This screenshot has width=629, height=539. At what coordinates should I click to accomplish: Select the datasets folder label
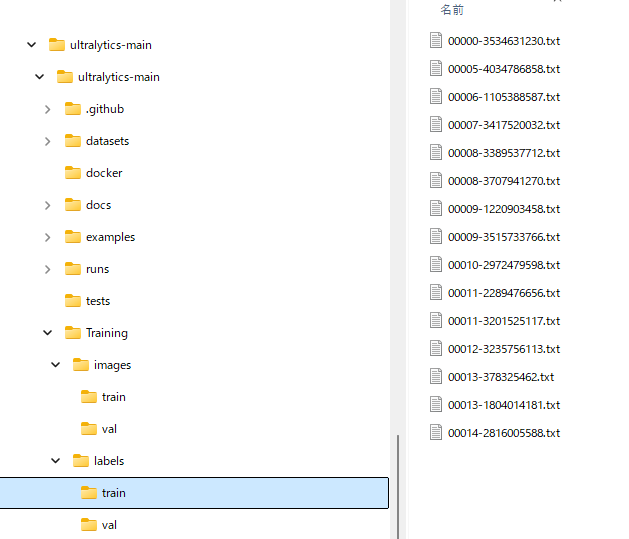point(108,141)
